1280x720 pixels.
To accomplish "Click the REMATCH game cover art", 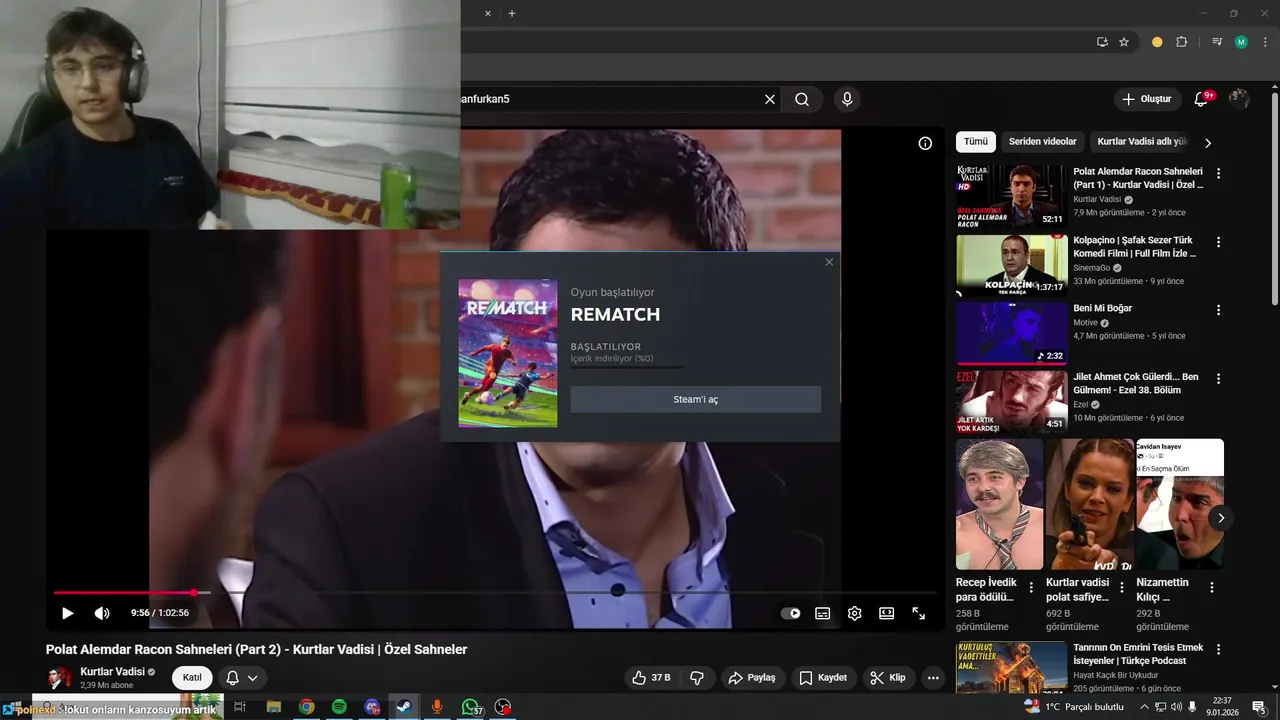I will point(508,353).
